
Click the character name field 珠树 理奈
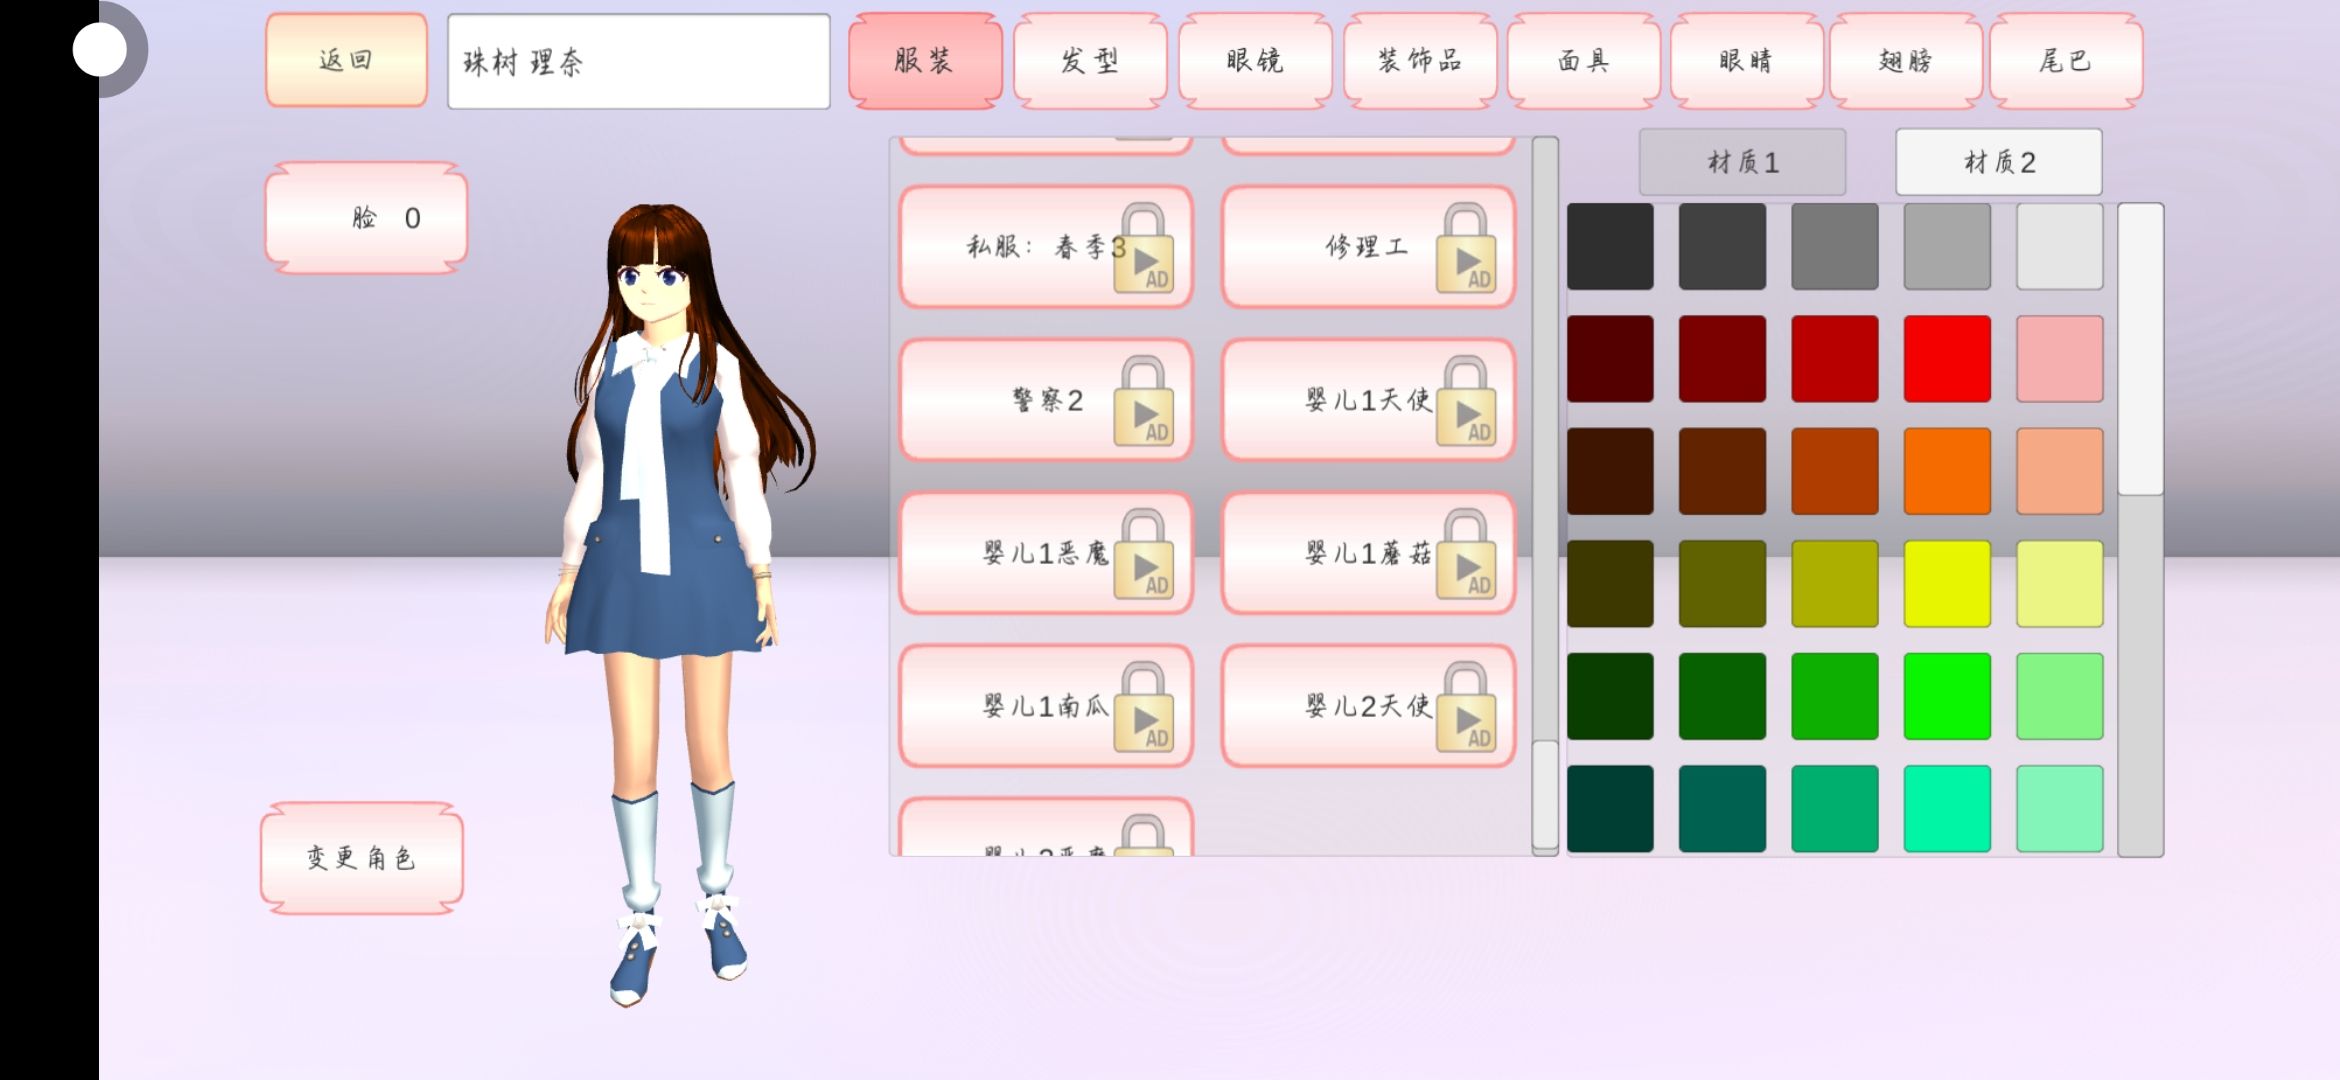[638, 62]
